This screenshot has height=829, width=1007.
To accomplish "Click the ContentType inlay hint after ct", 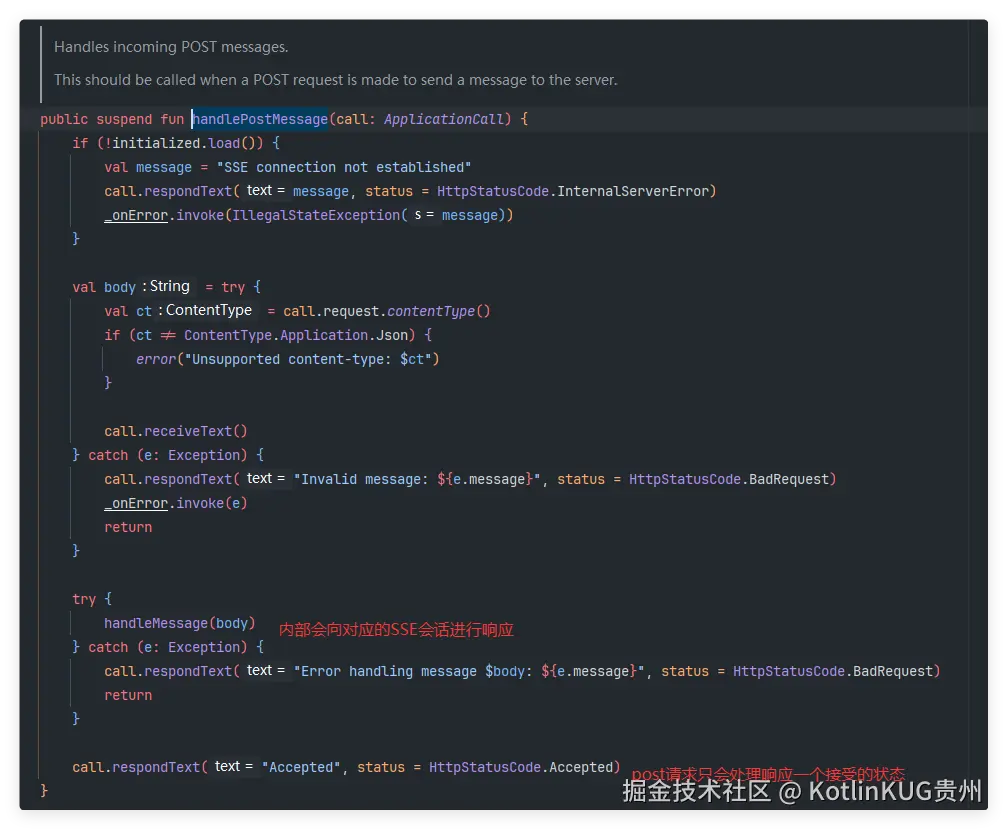I will point(208,311).
